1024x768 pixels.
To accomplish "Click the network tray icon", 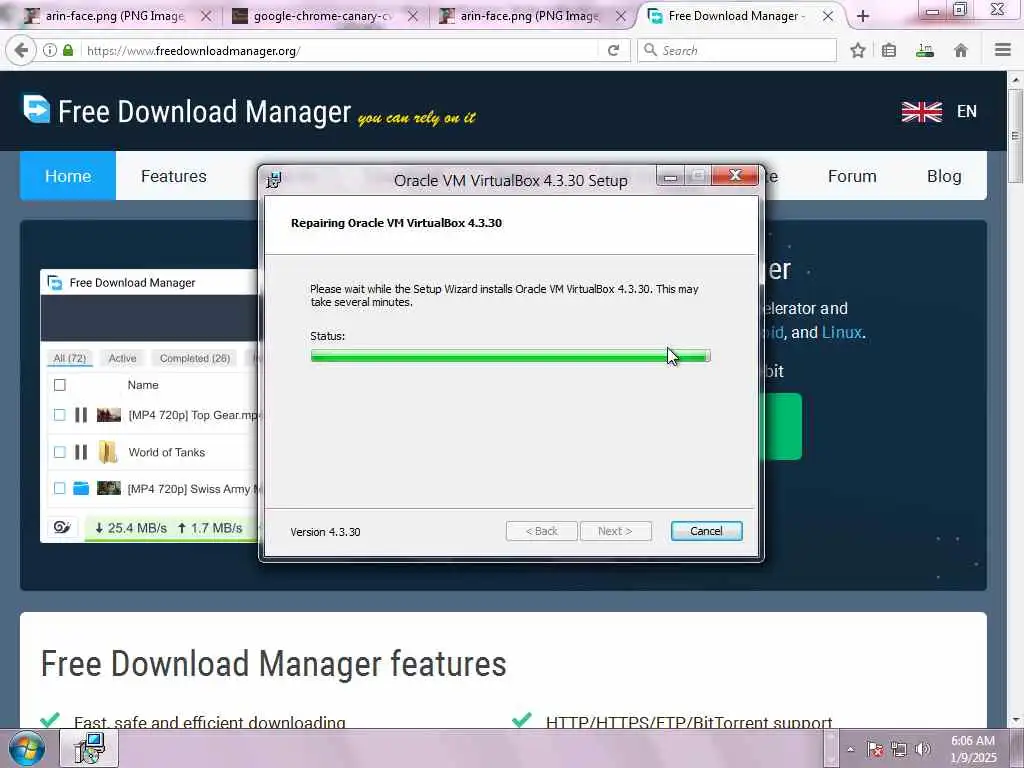I will (899, 749).
